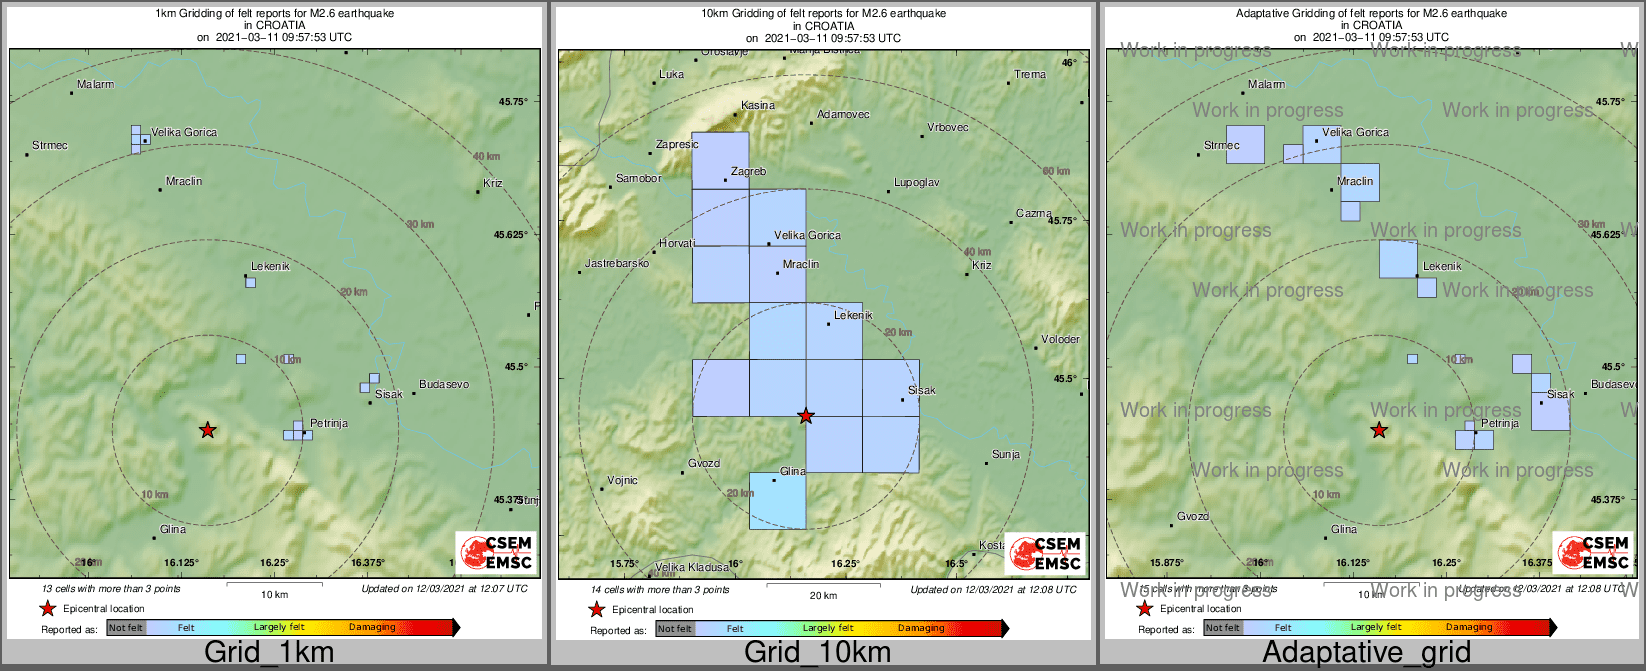
Task: Click the Mraclin label on Adaptative_grid map
Action: pyautogui.click(x=1356, y=181)
